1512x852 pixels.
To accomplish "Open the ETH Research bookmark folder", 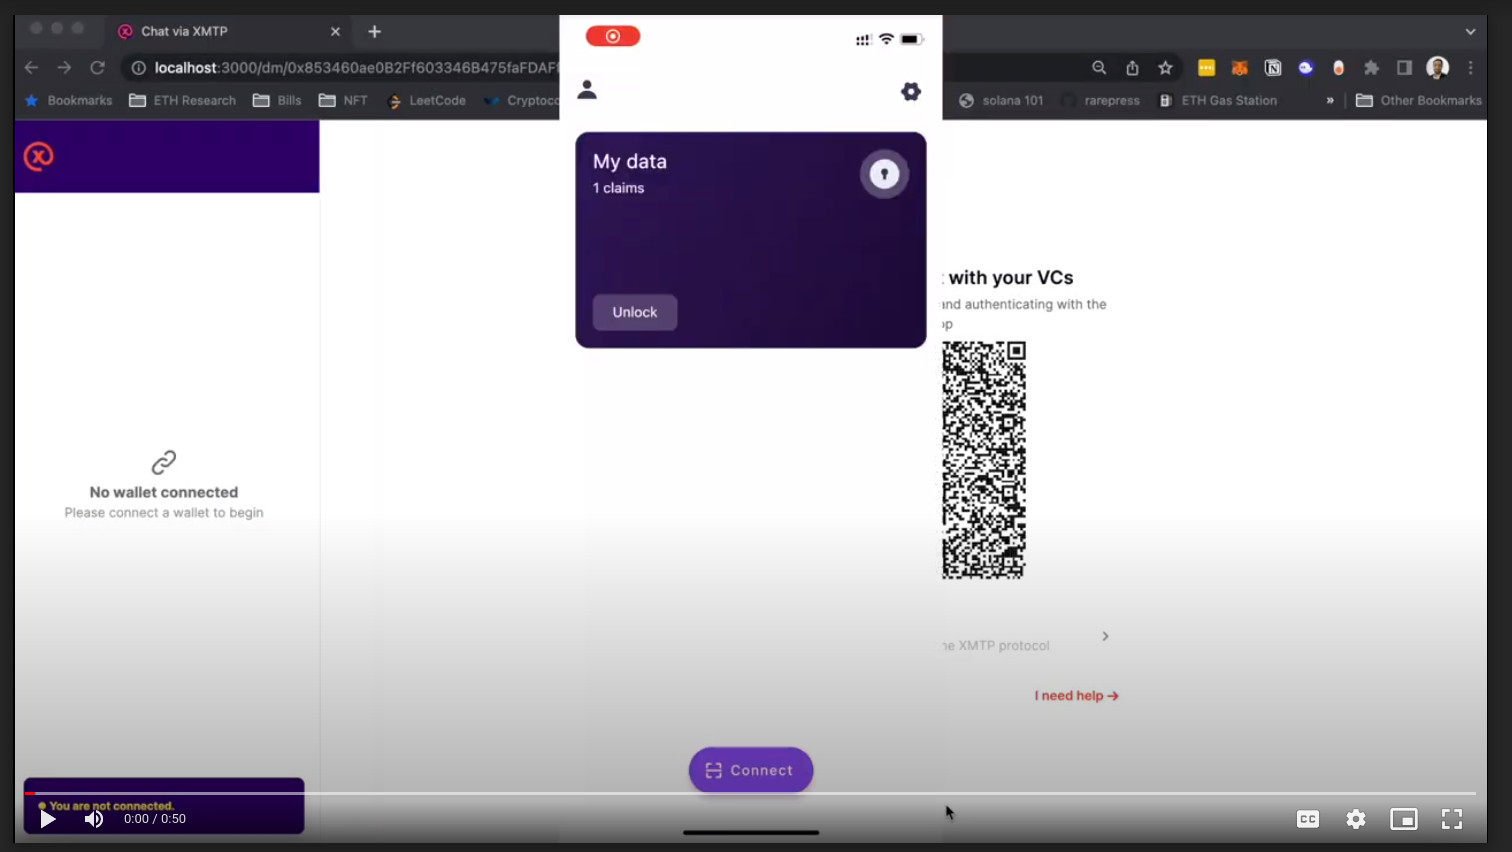I will point(182,100).
